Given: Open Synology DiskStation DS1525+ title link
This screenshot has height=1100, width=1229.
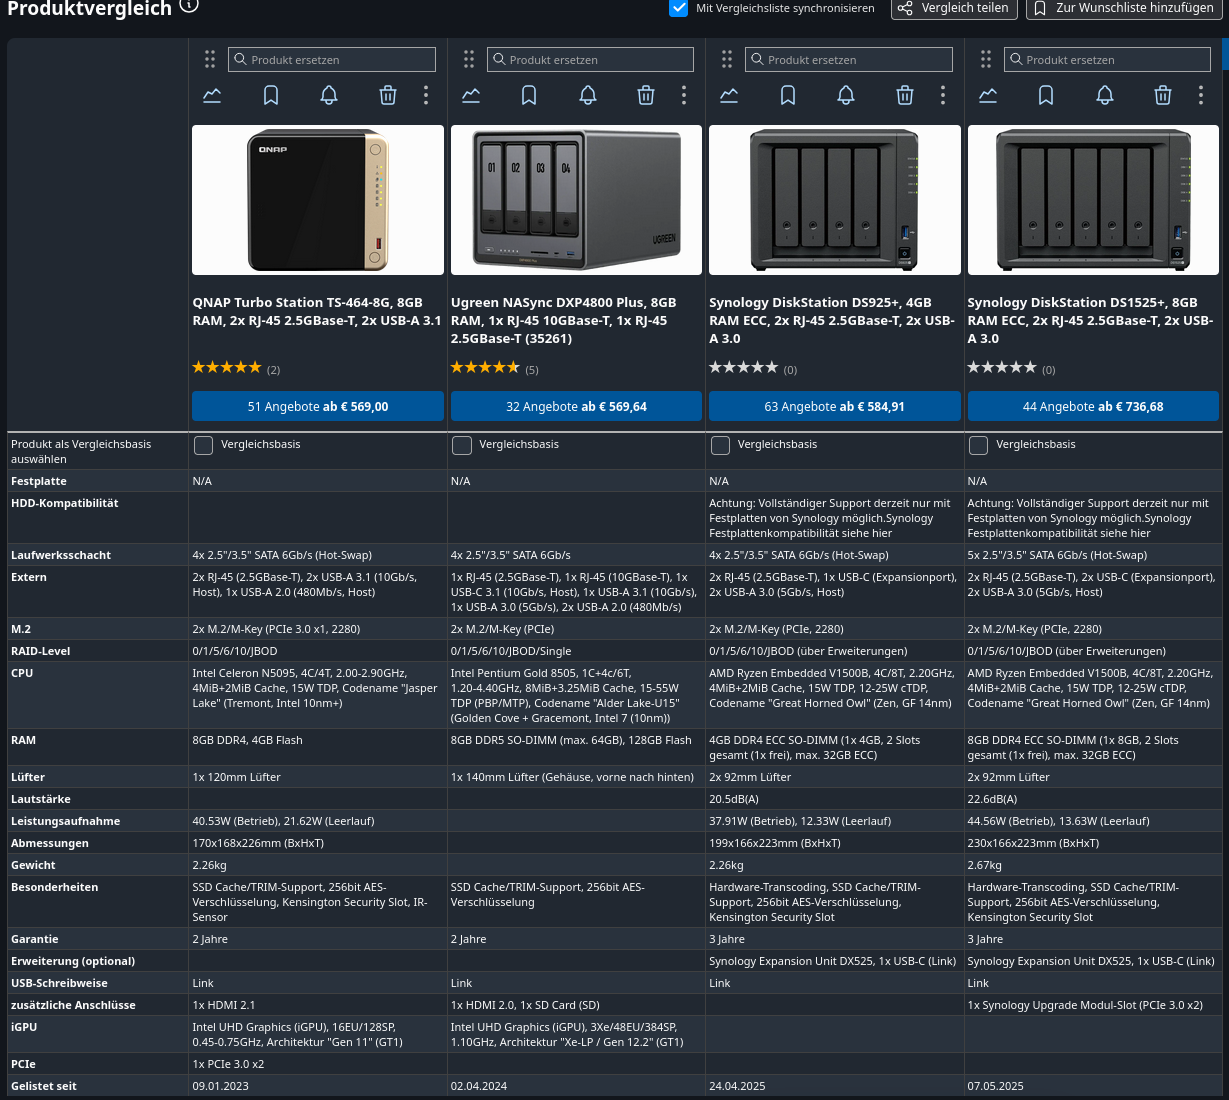Looking at the screenshot, I should 1090,320.
